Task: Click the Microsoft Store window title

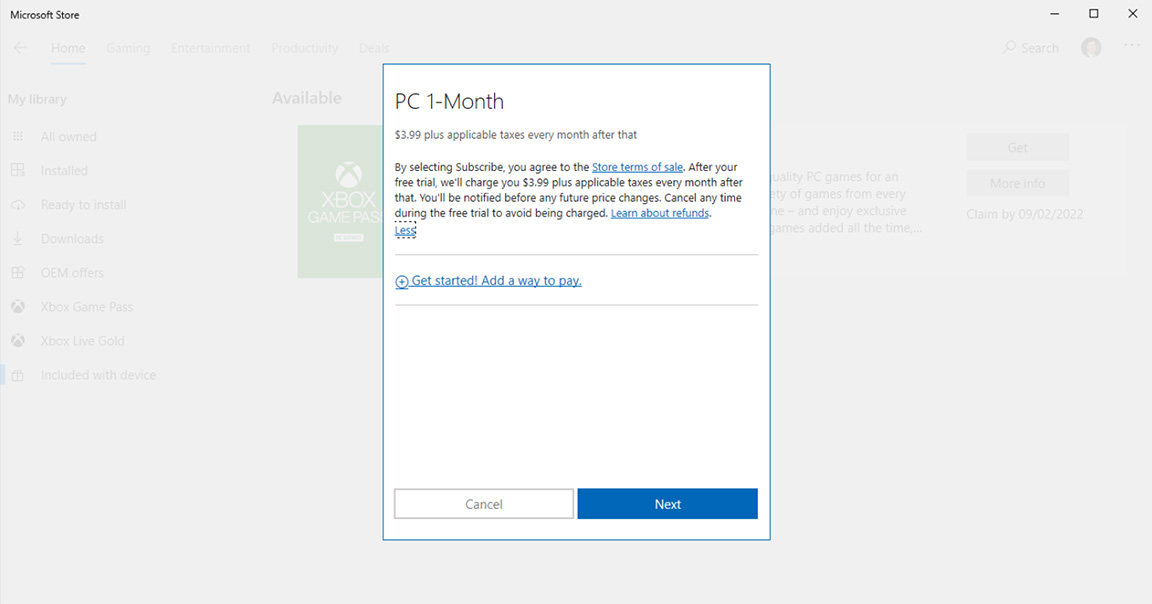Action: click(x=45, y=15)
